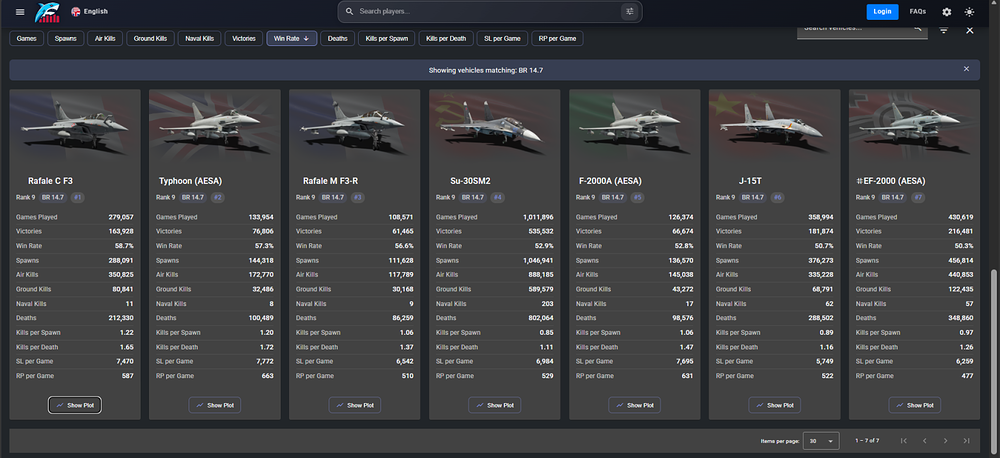Sort vehicles by Kills per Spawn
This screenshot has width=1000, height=458.
(386, 38)
